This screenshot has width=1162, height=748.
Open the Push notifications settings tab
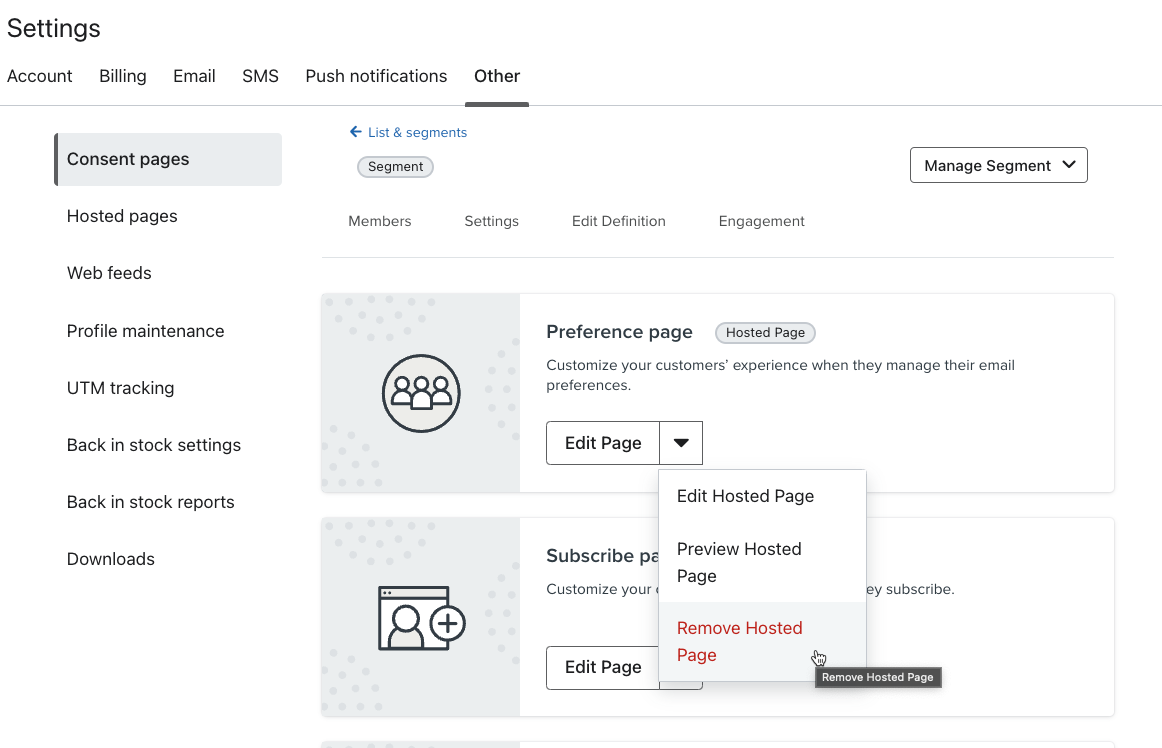tap(376, 76)
